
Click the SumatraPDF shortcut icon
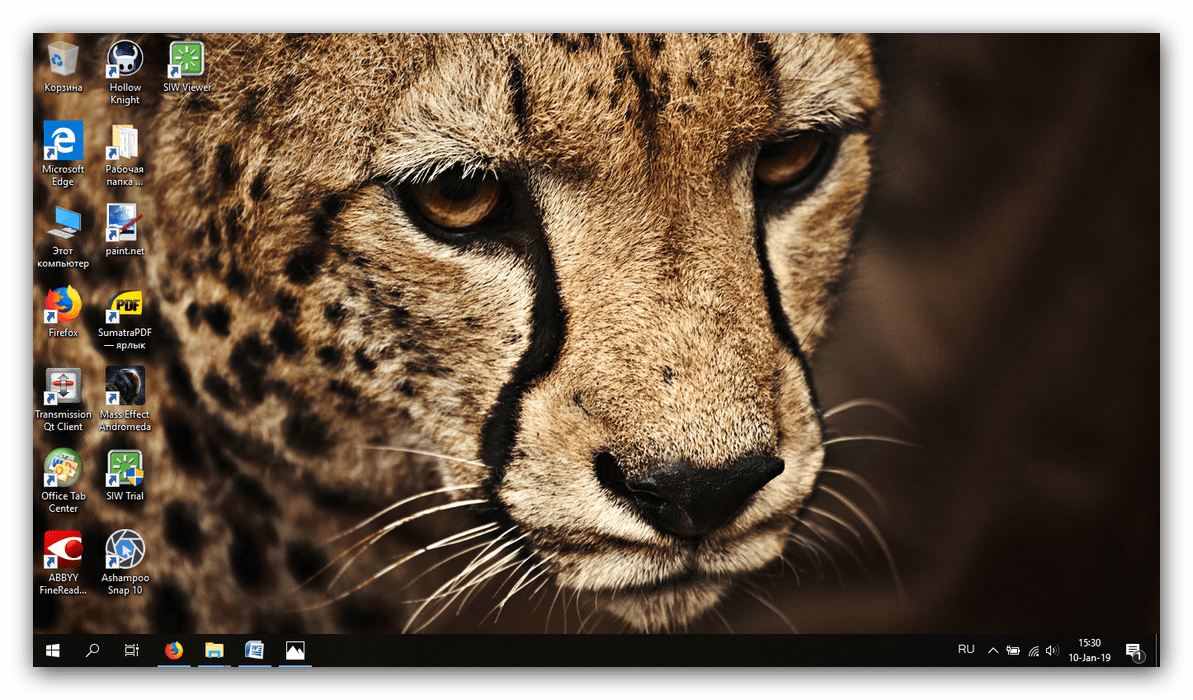tap(125, 306)
